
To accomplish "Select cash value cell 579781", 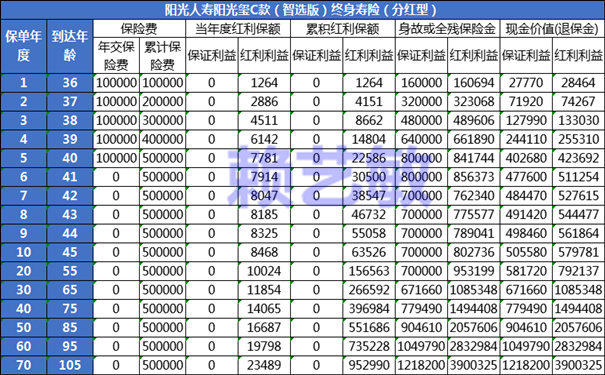I will [x=578, y=253].
